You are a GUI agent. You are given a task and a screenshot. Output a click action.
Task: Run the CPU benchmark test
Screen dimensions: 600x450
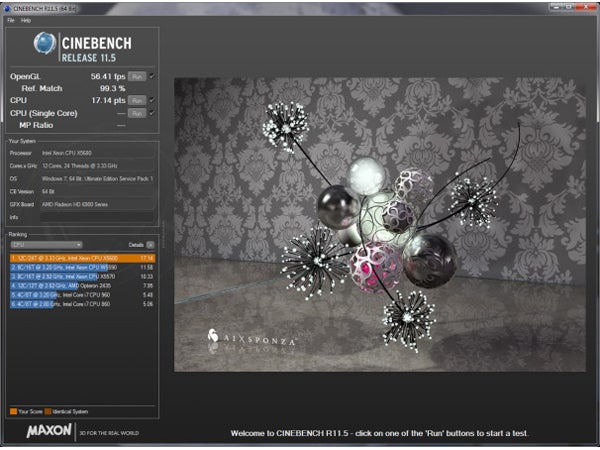[x=137, y=101]
